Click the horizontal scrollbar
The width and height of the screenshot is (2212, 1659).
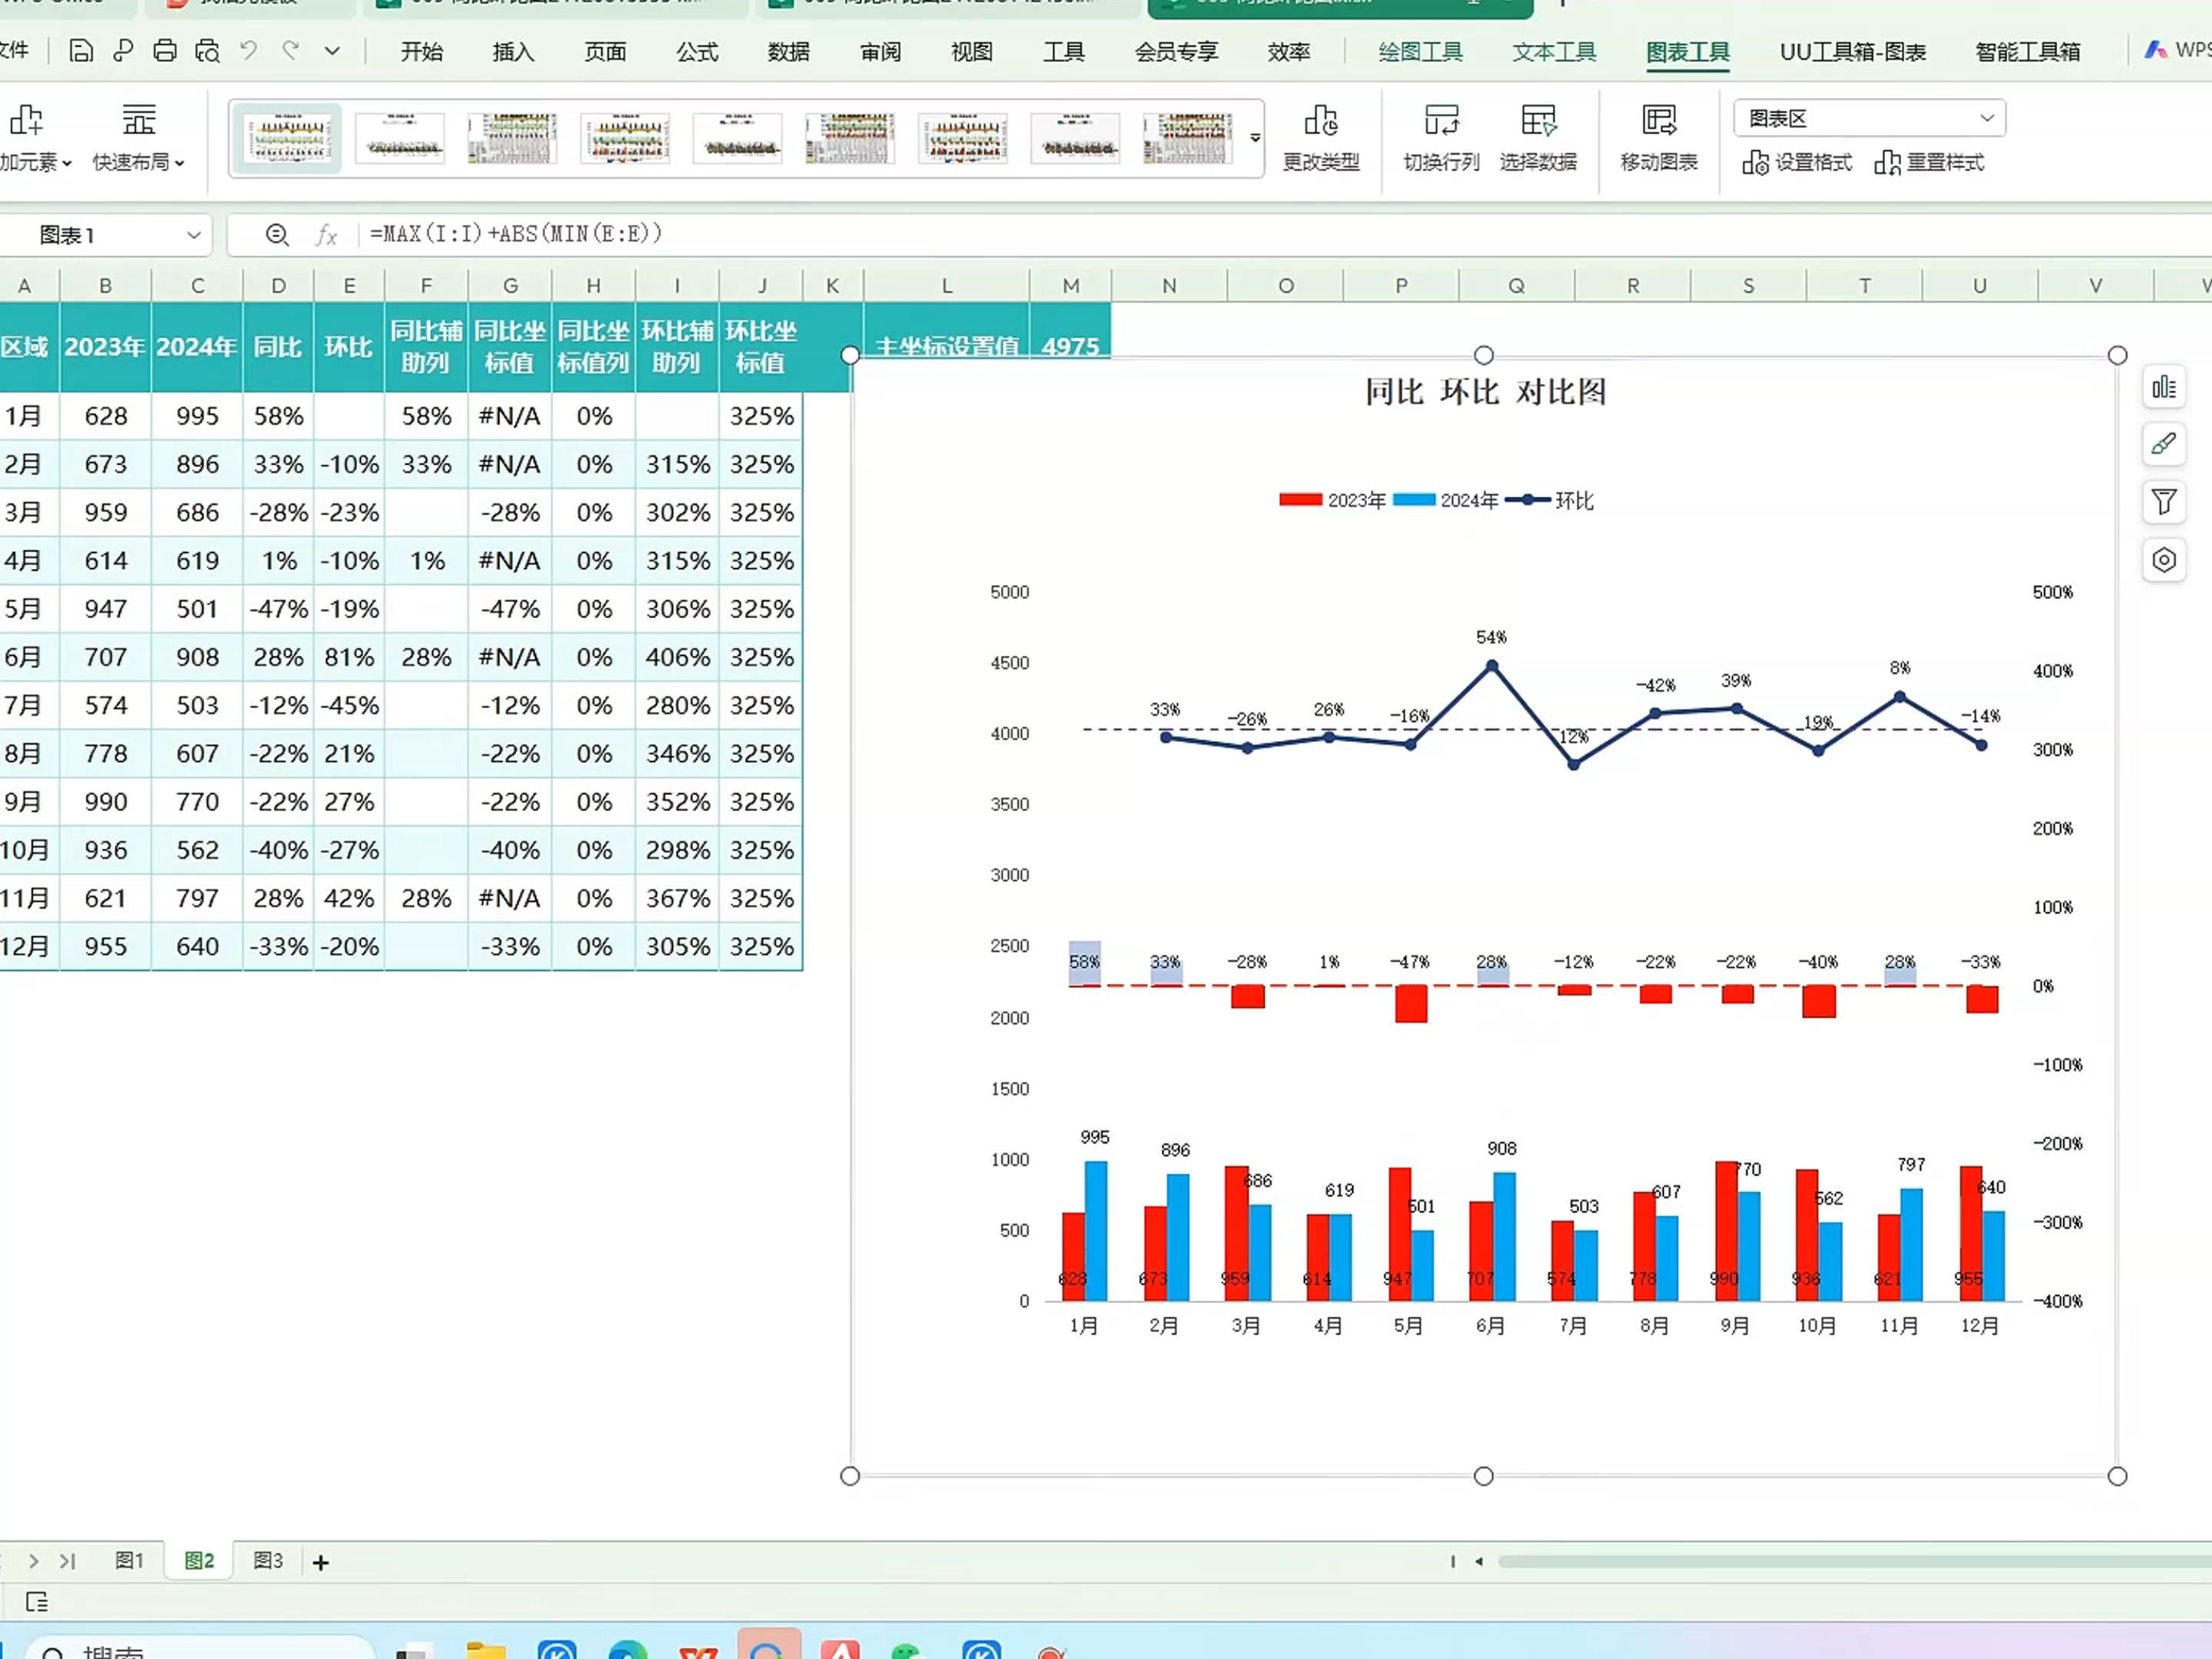1854,1561
